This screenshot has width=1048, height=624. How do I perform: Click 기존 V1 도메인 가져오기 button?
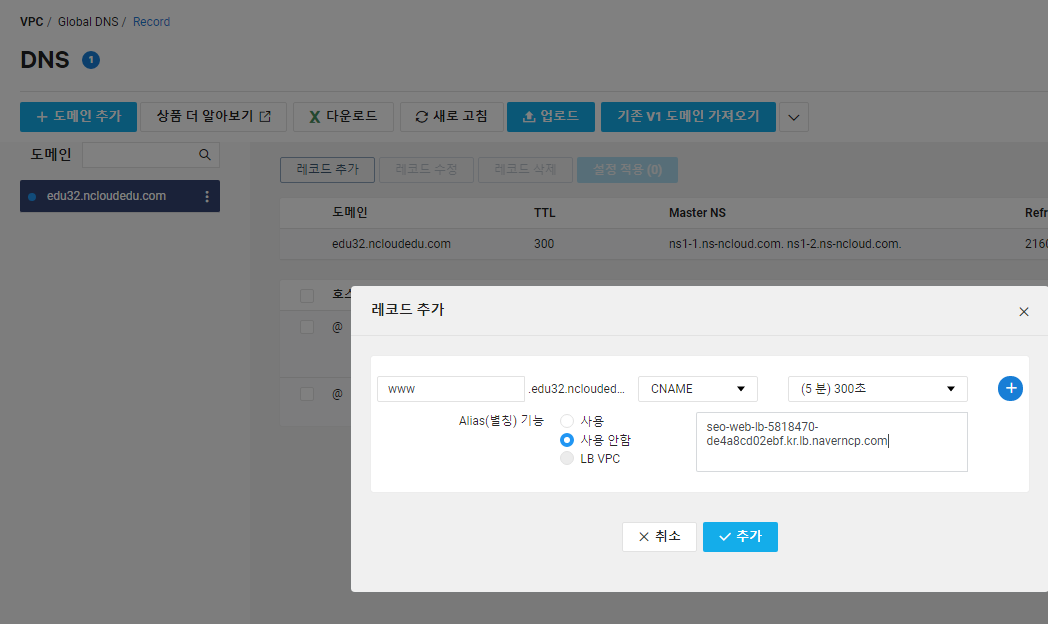click(x=688, y=117)
